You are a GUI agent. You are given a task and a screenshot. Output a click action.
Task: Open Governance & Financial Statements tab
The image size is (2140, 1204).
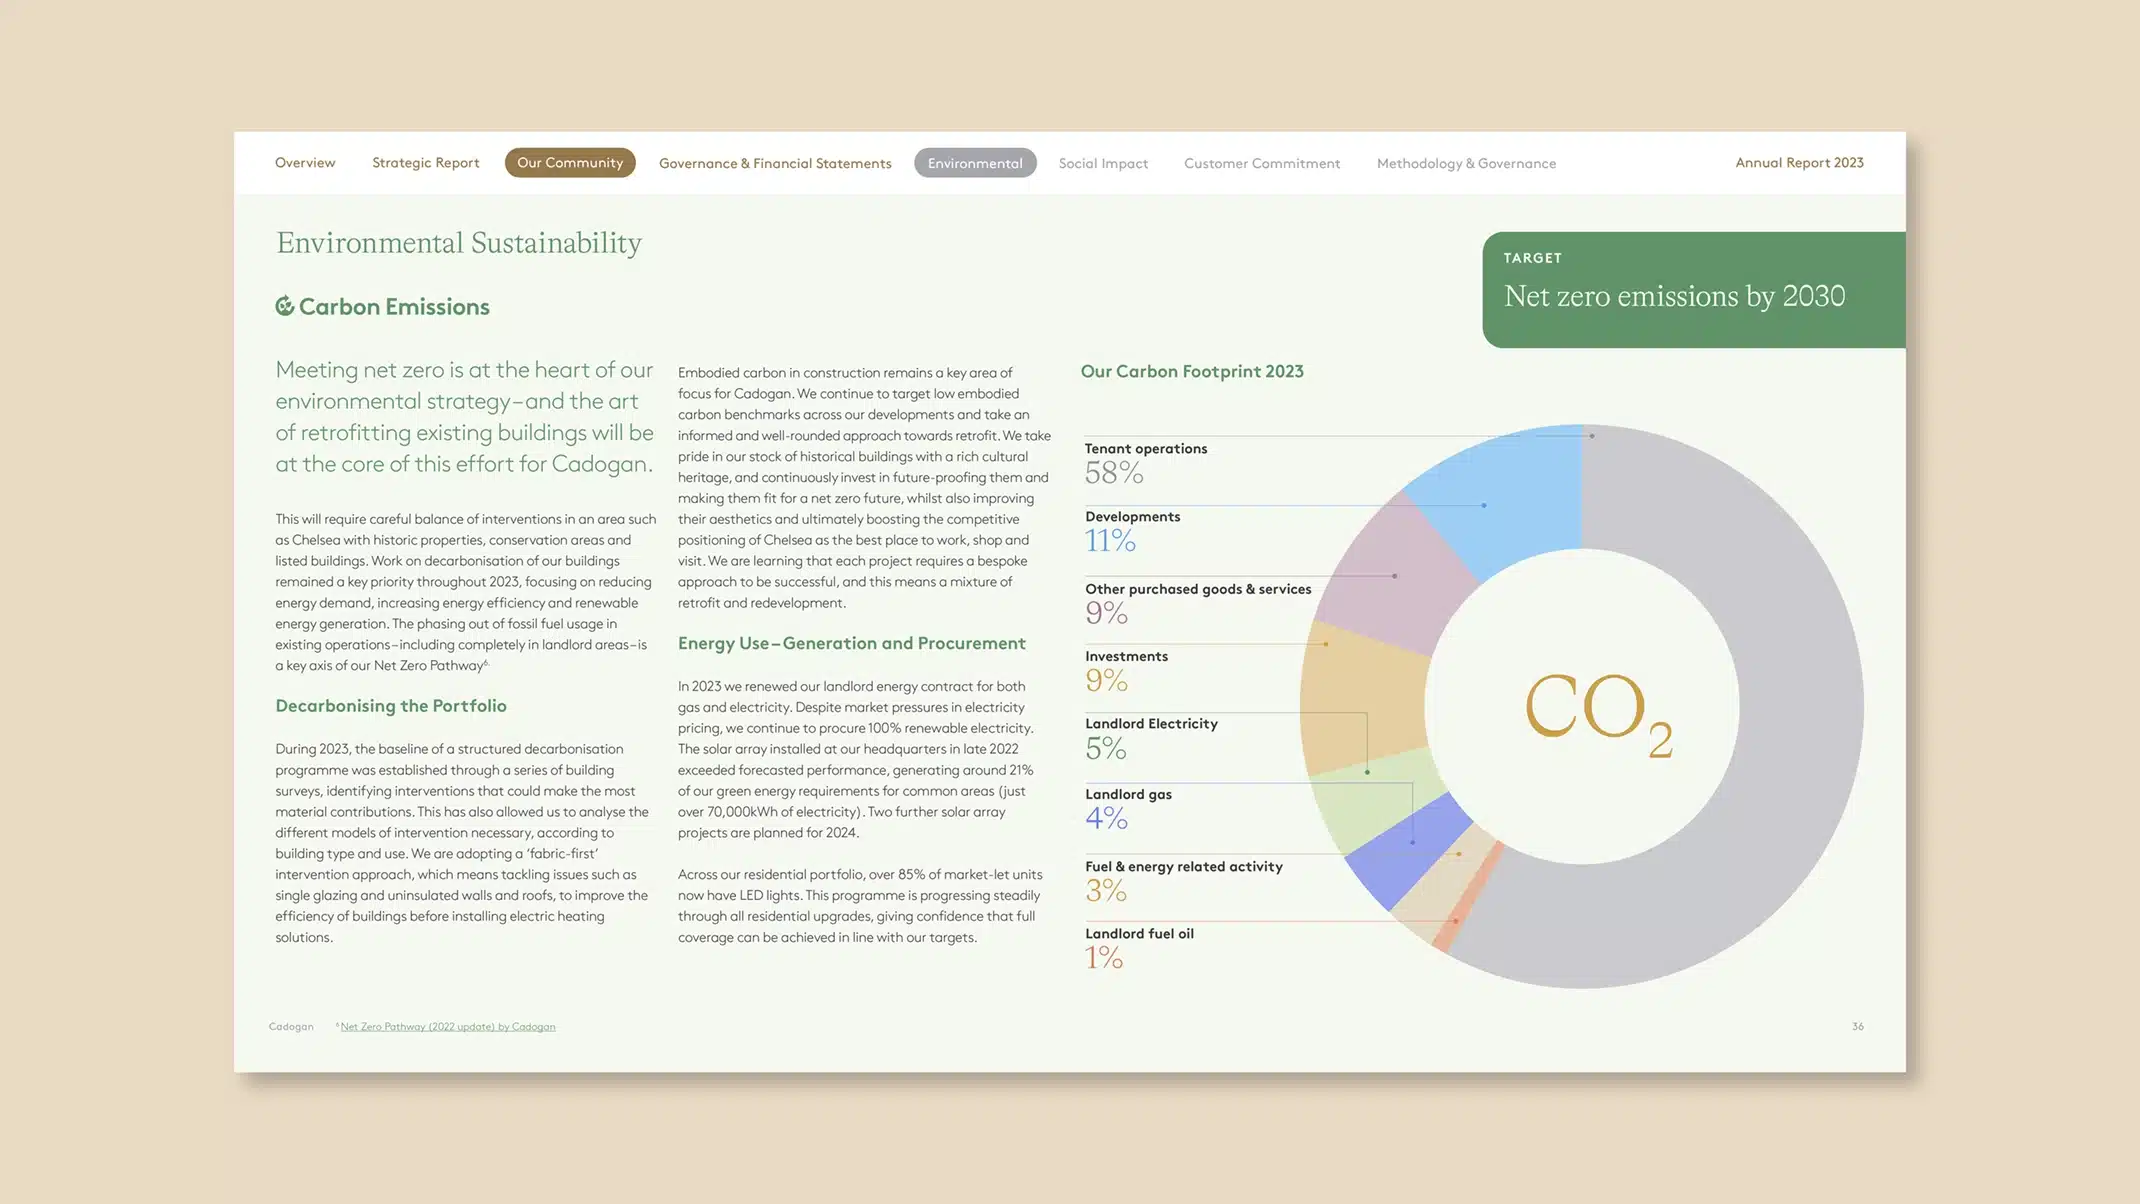[774, 163]
